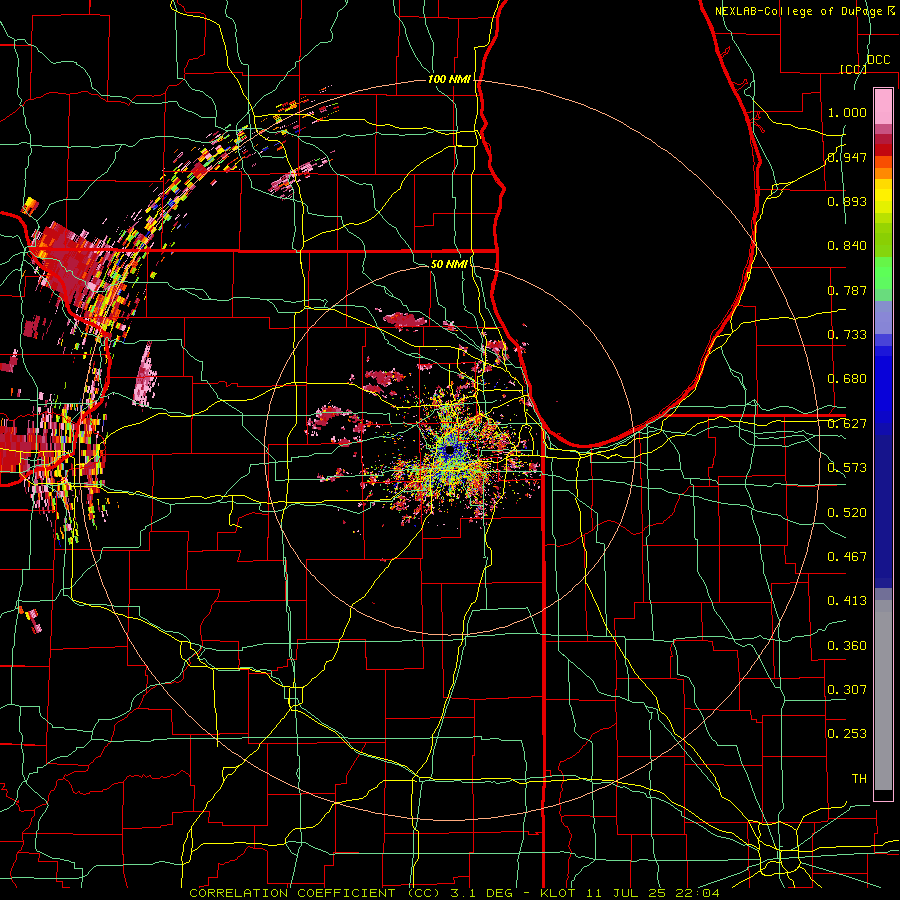Screen dimensions: 900x900
Task: Click the 0.947 scale value
Action: click(847, 157)
